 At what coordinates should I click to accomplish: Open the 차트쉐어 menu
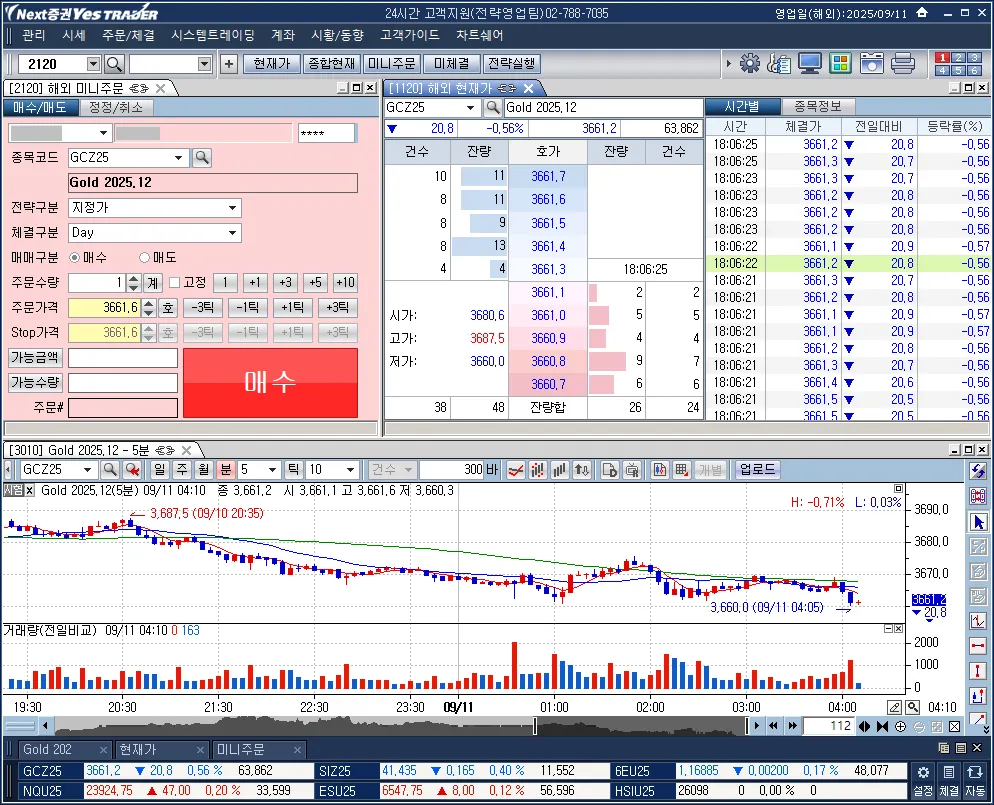(480, 35)
